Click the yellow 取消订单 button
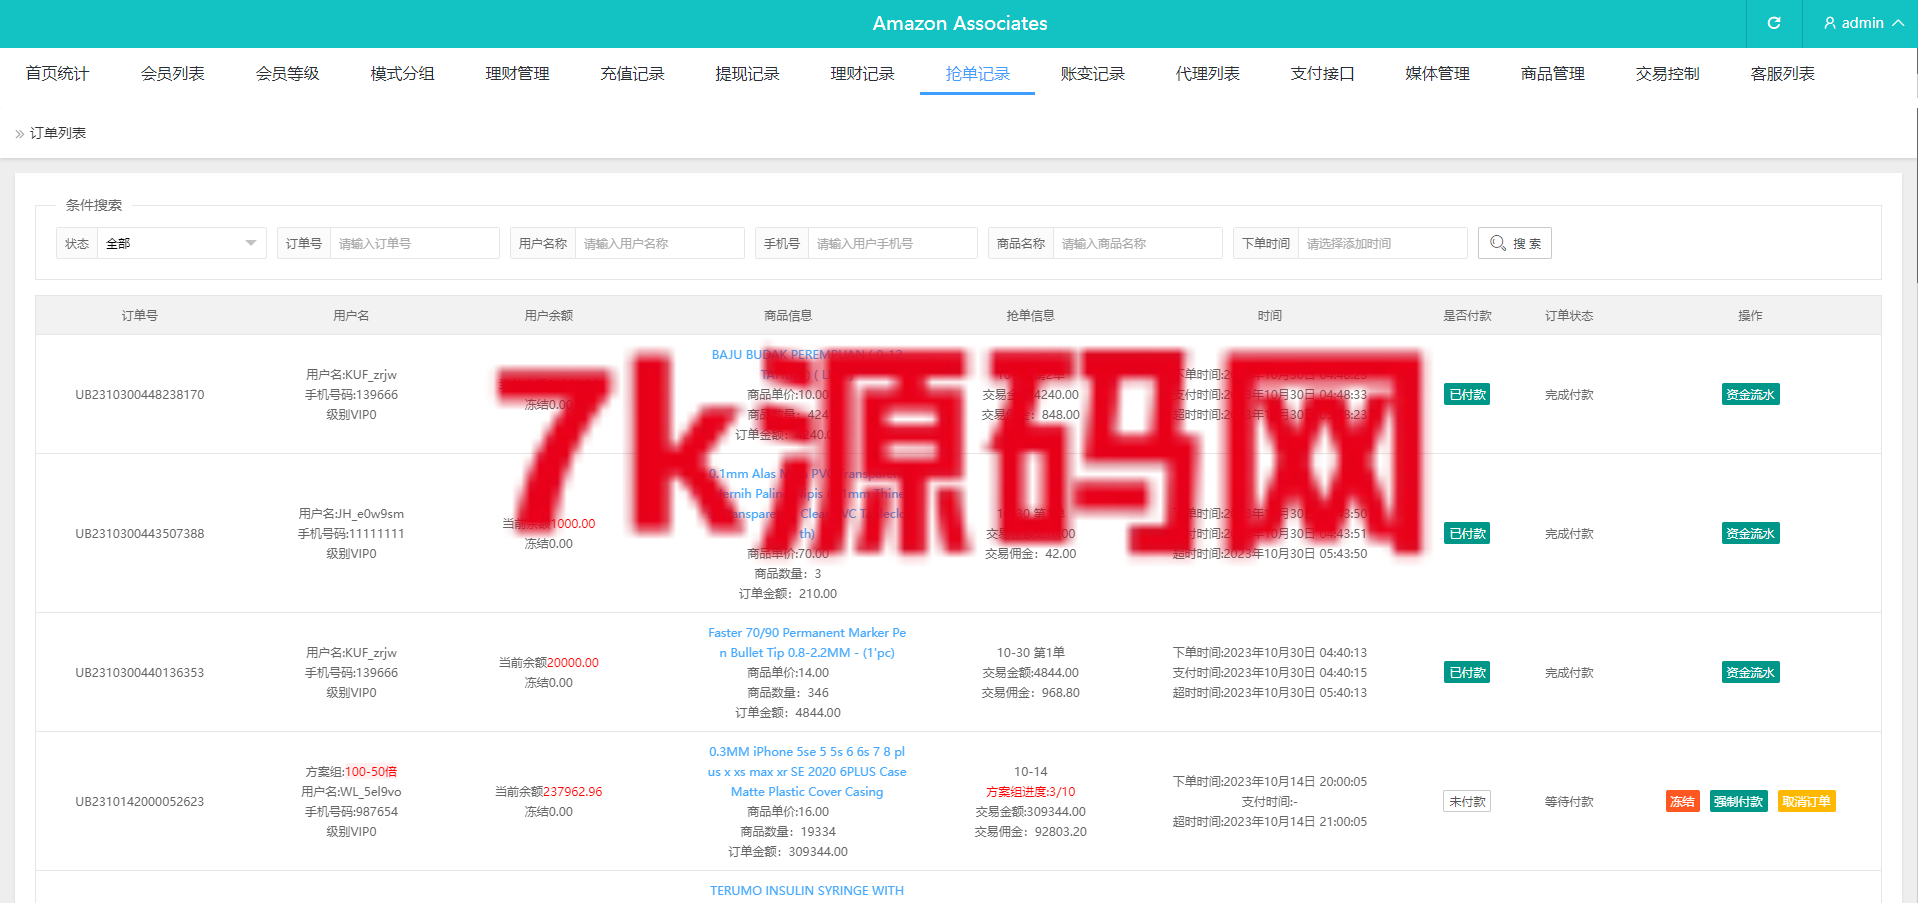 click(x=1806, y=801)
